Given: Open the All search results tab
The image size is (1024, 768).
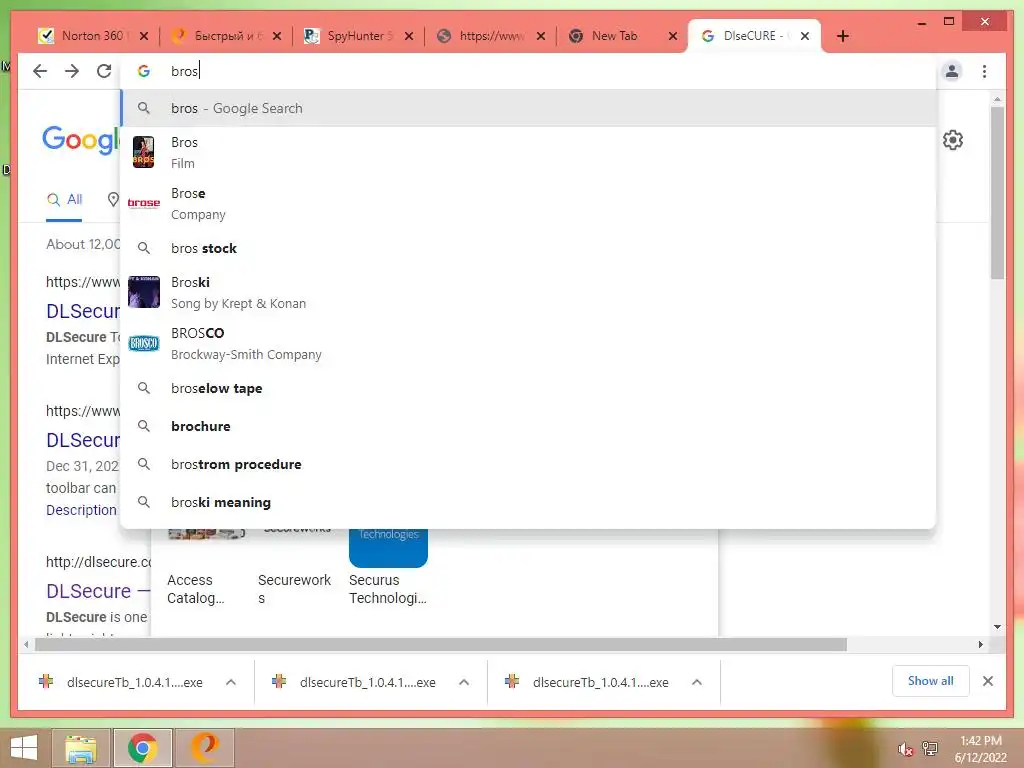Looking at the screenshot, I should click(64, 200).
